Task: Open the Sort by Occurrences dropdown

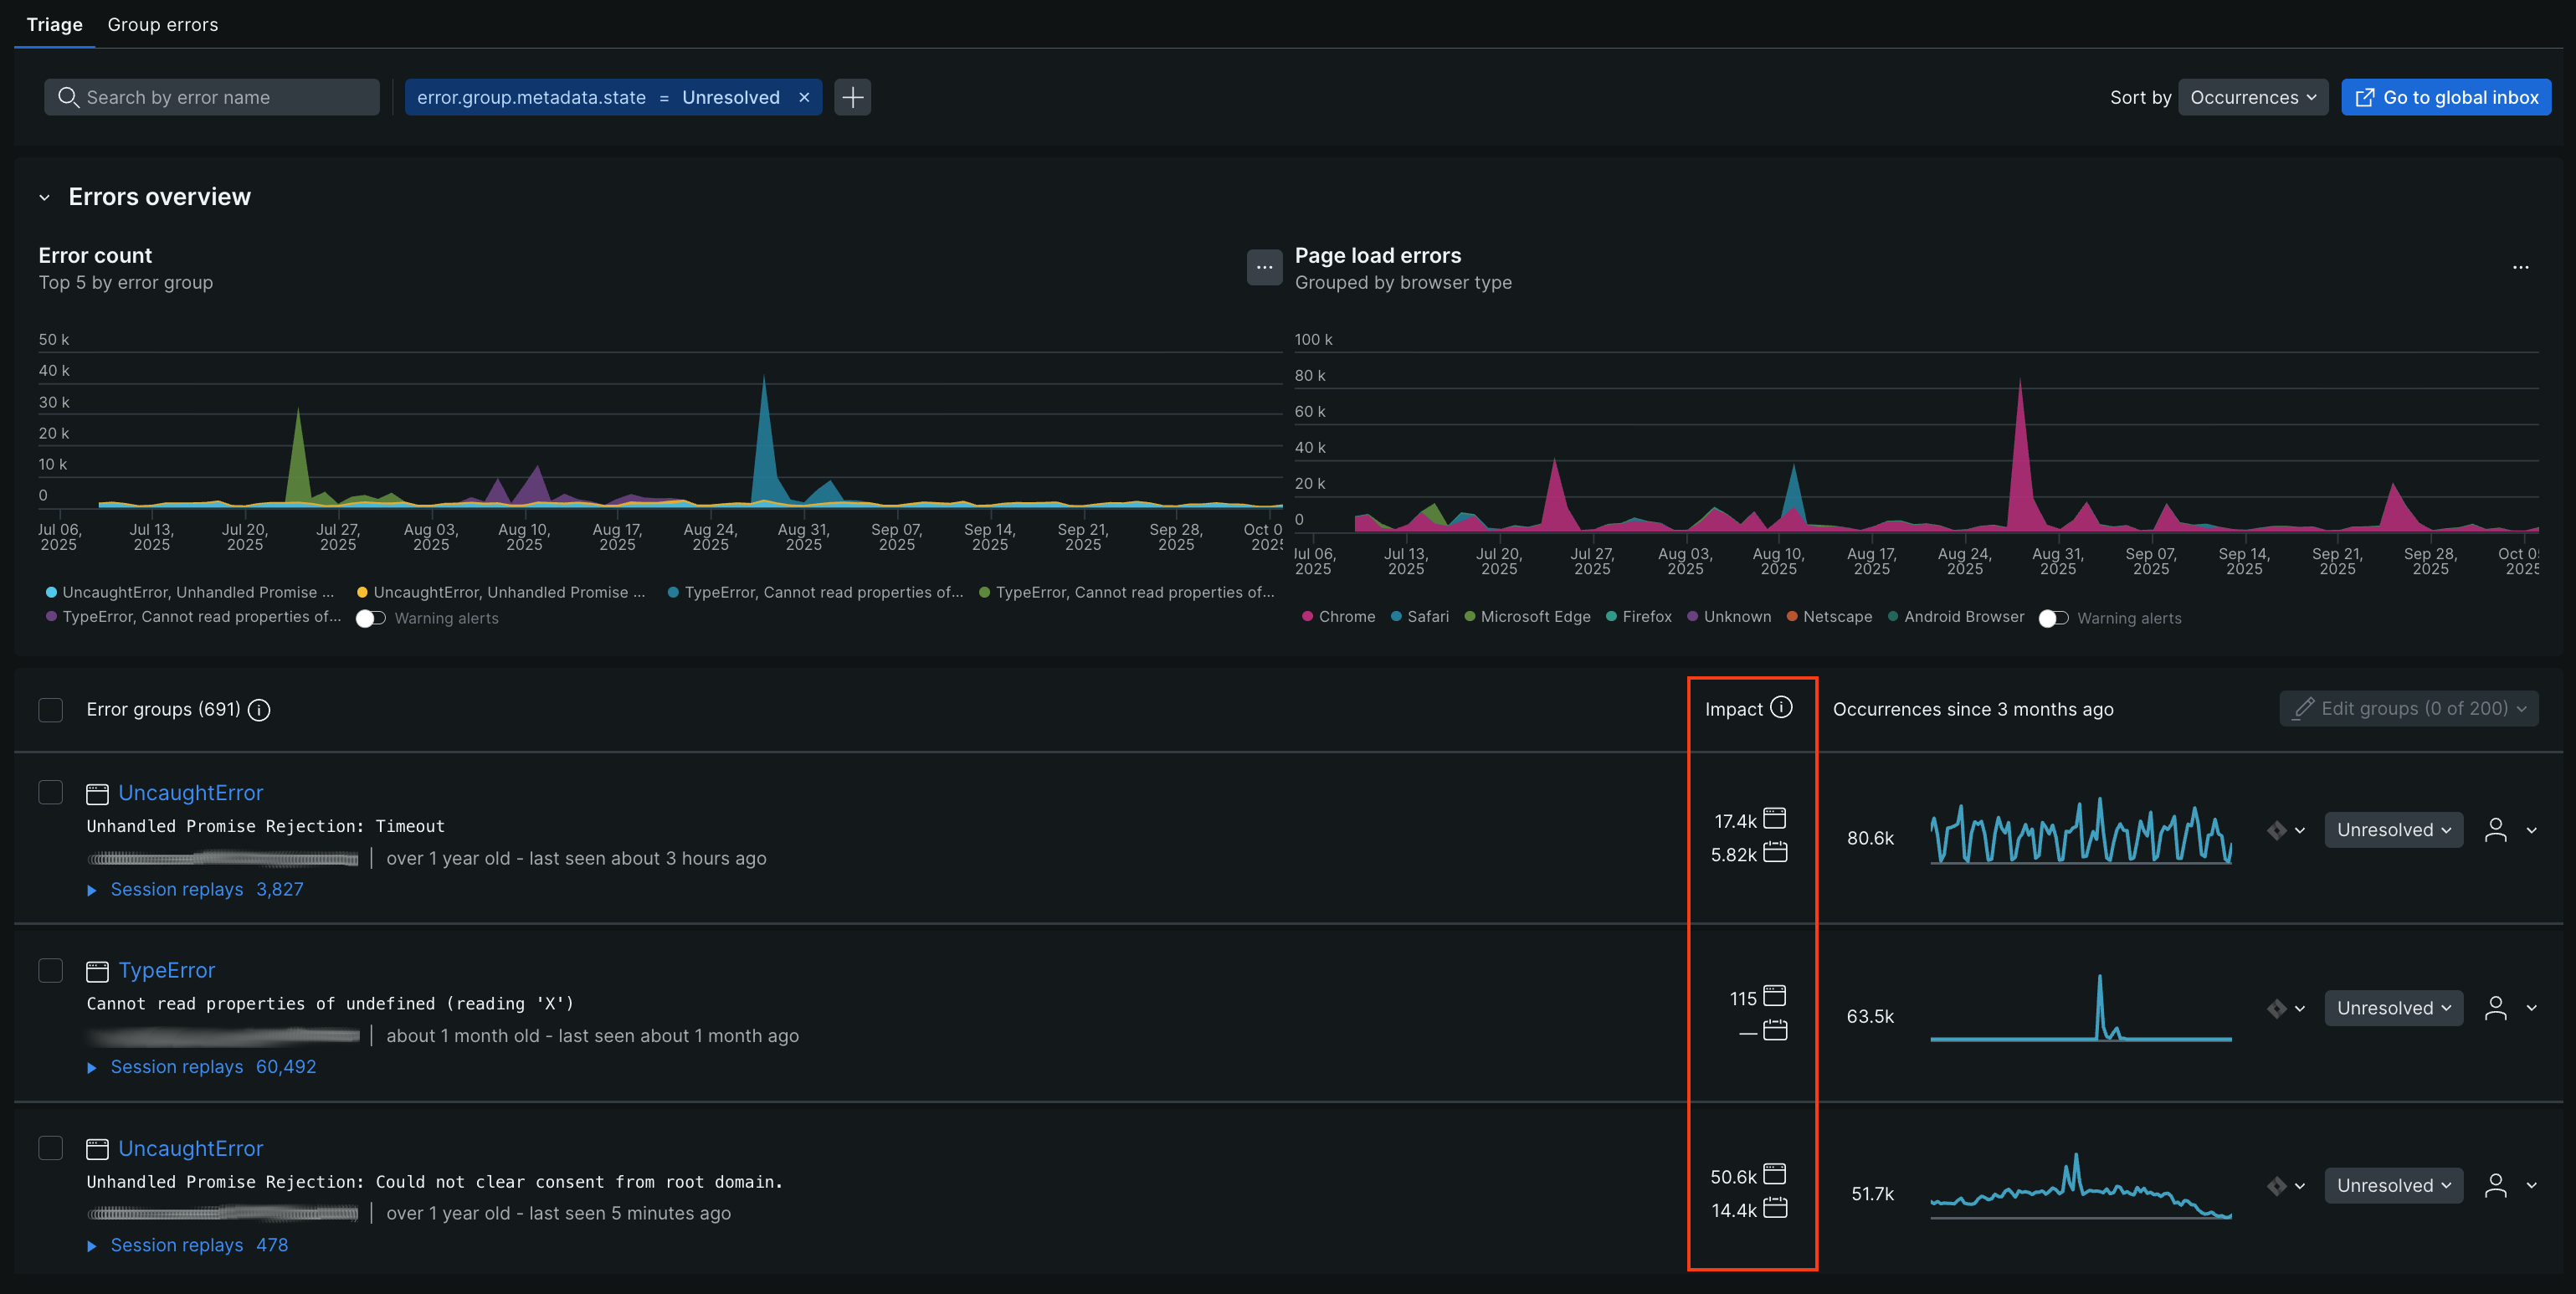Action: (x=2253, y=97)
